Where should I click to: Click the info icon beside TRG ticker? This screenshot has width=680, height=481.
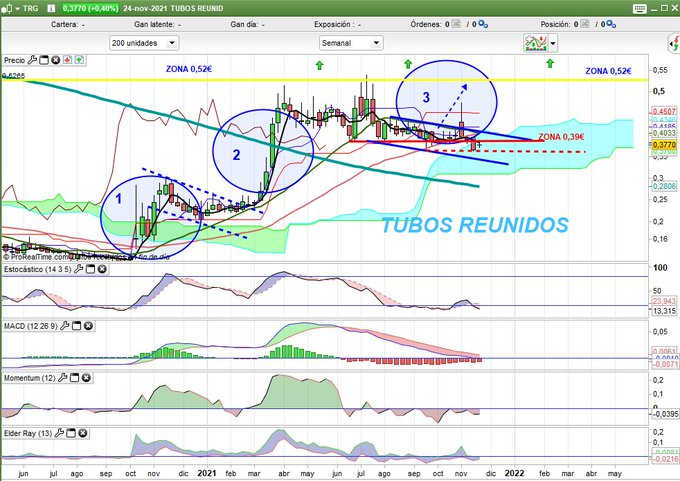[51, 8]
